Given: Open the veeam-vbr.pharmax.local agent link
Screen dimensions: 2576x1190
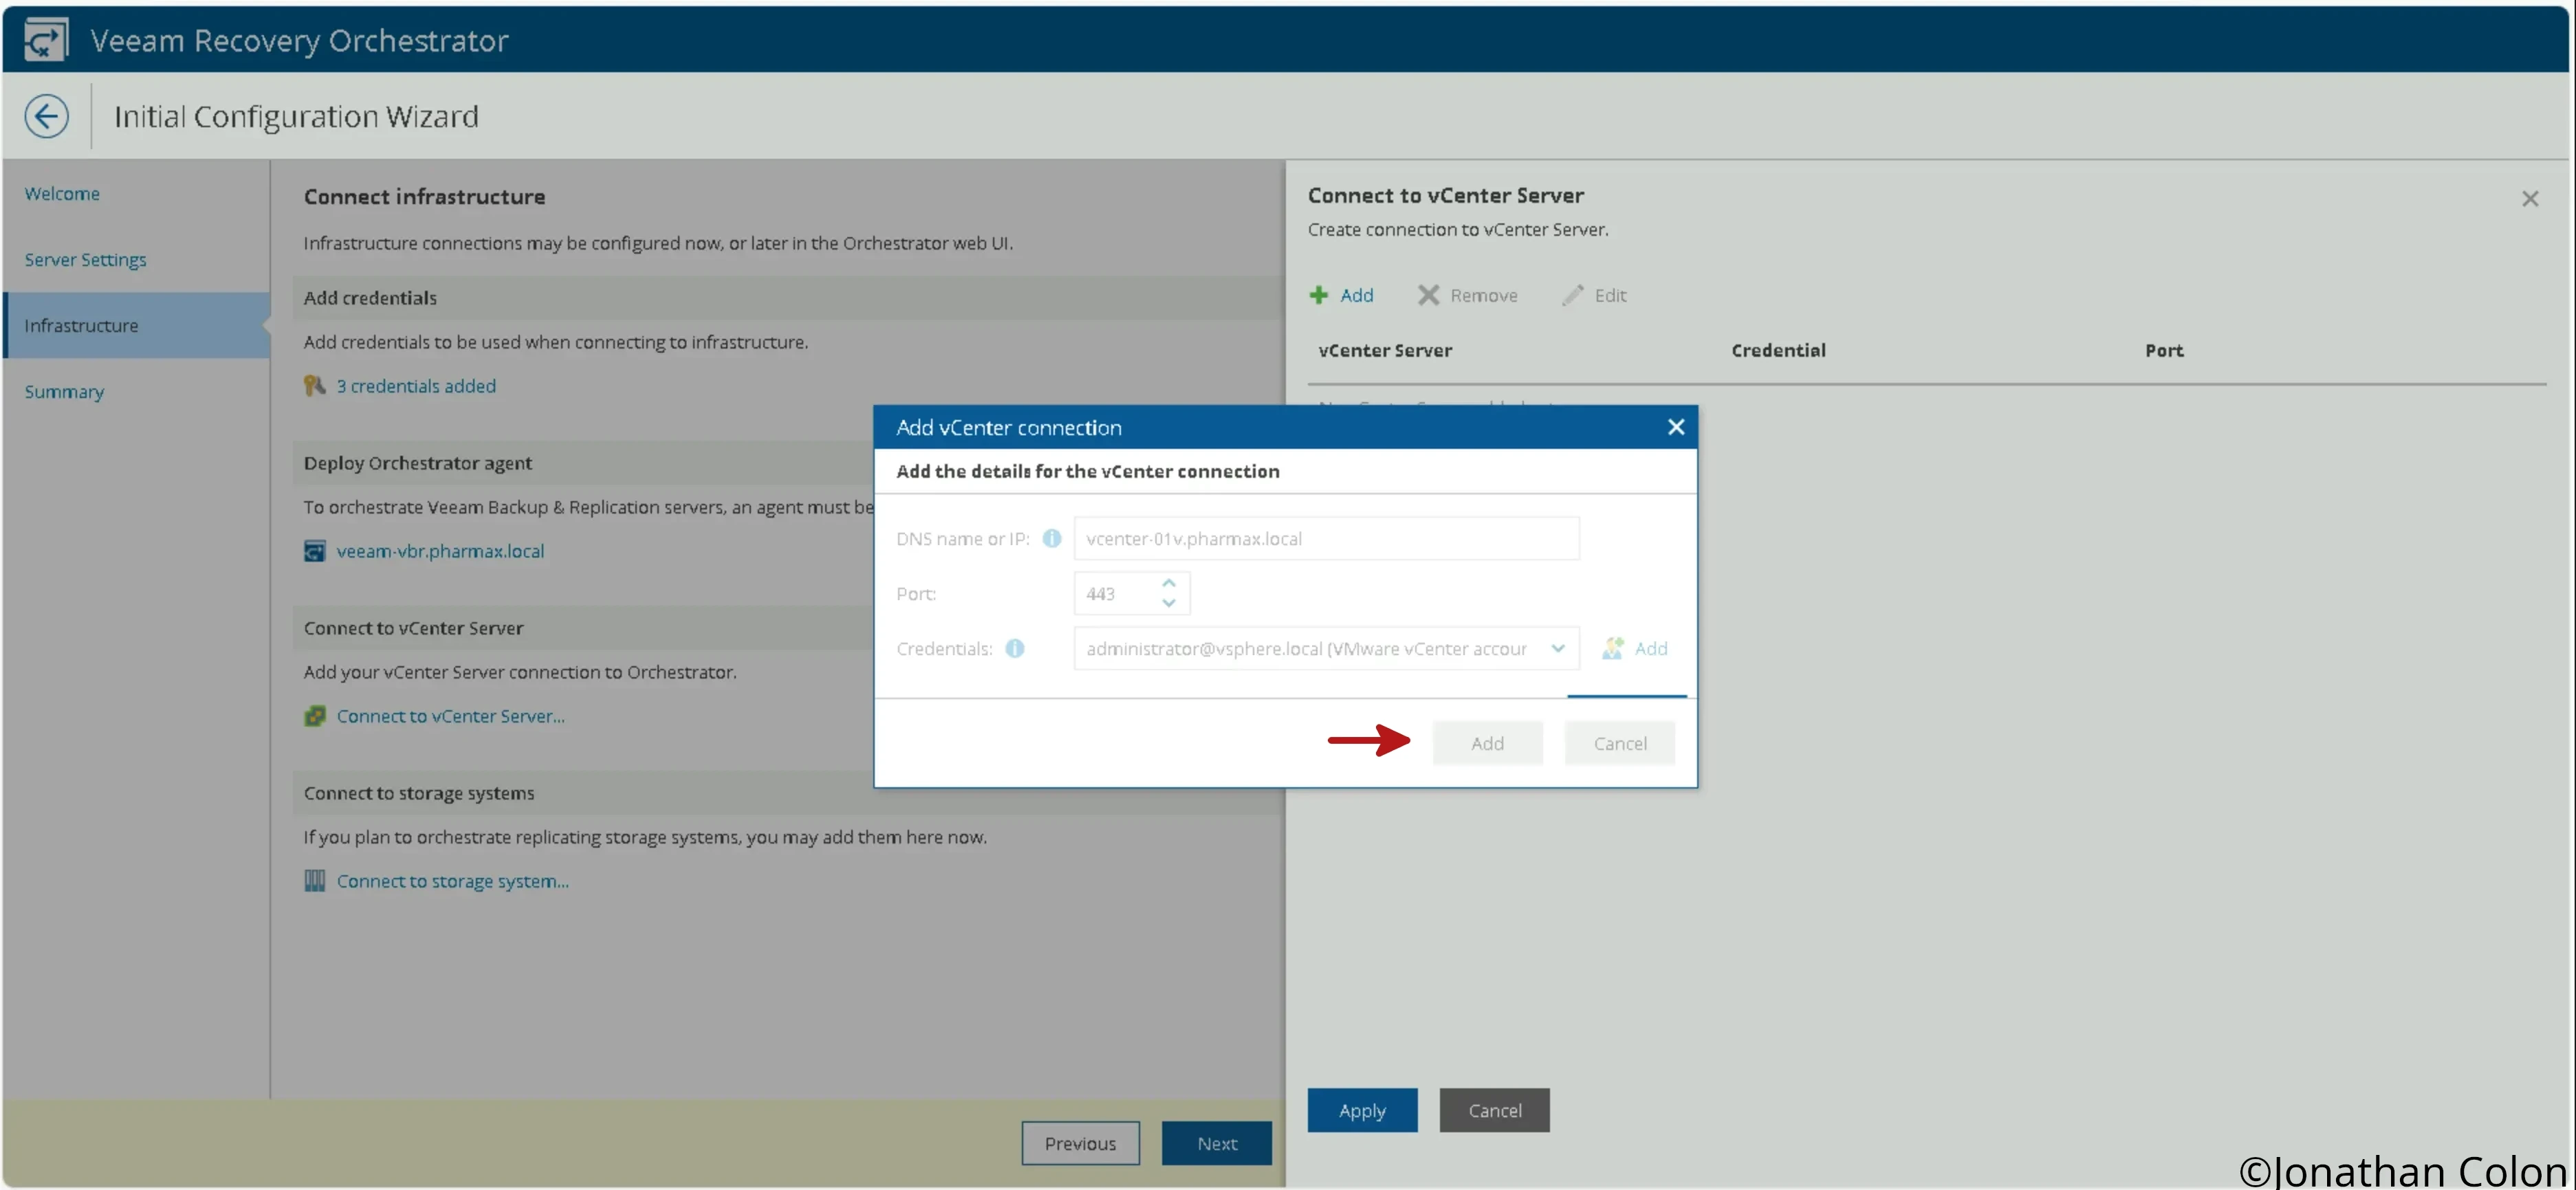Looking at the screenshot, I should pos(440,551).
